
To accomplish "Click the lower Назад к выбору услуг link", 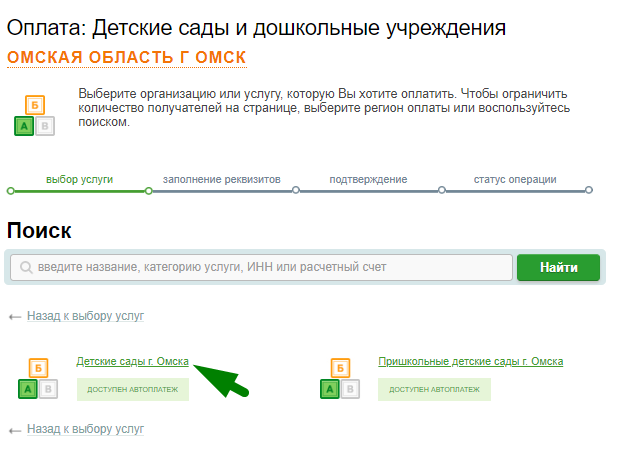I will (x=85, y=429).
